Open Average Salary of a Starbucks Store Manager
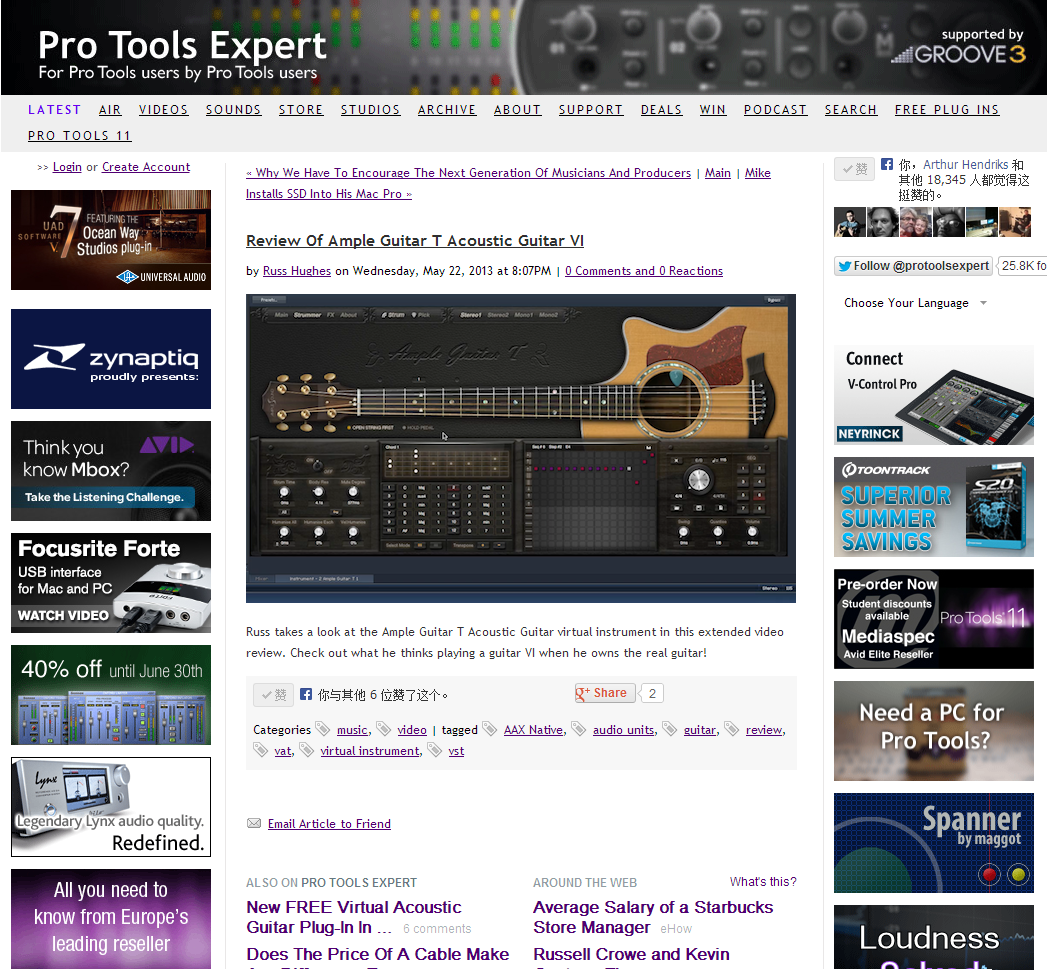The width and height of the screenshot is (1047, 970). 653,917
